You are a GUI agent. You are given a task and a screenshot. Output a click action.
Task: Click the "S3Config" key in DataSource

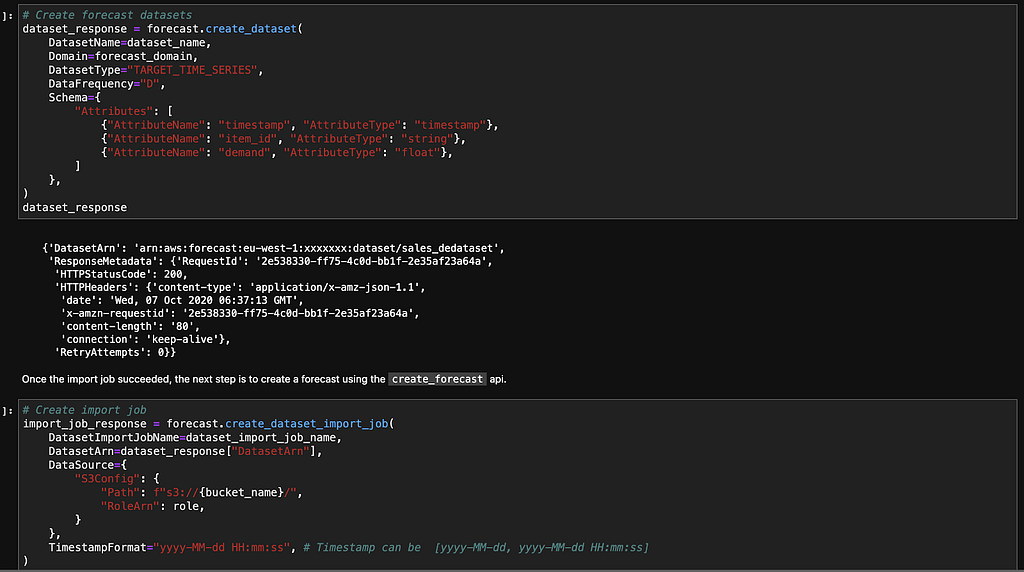click(x=107, y=479)
